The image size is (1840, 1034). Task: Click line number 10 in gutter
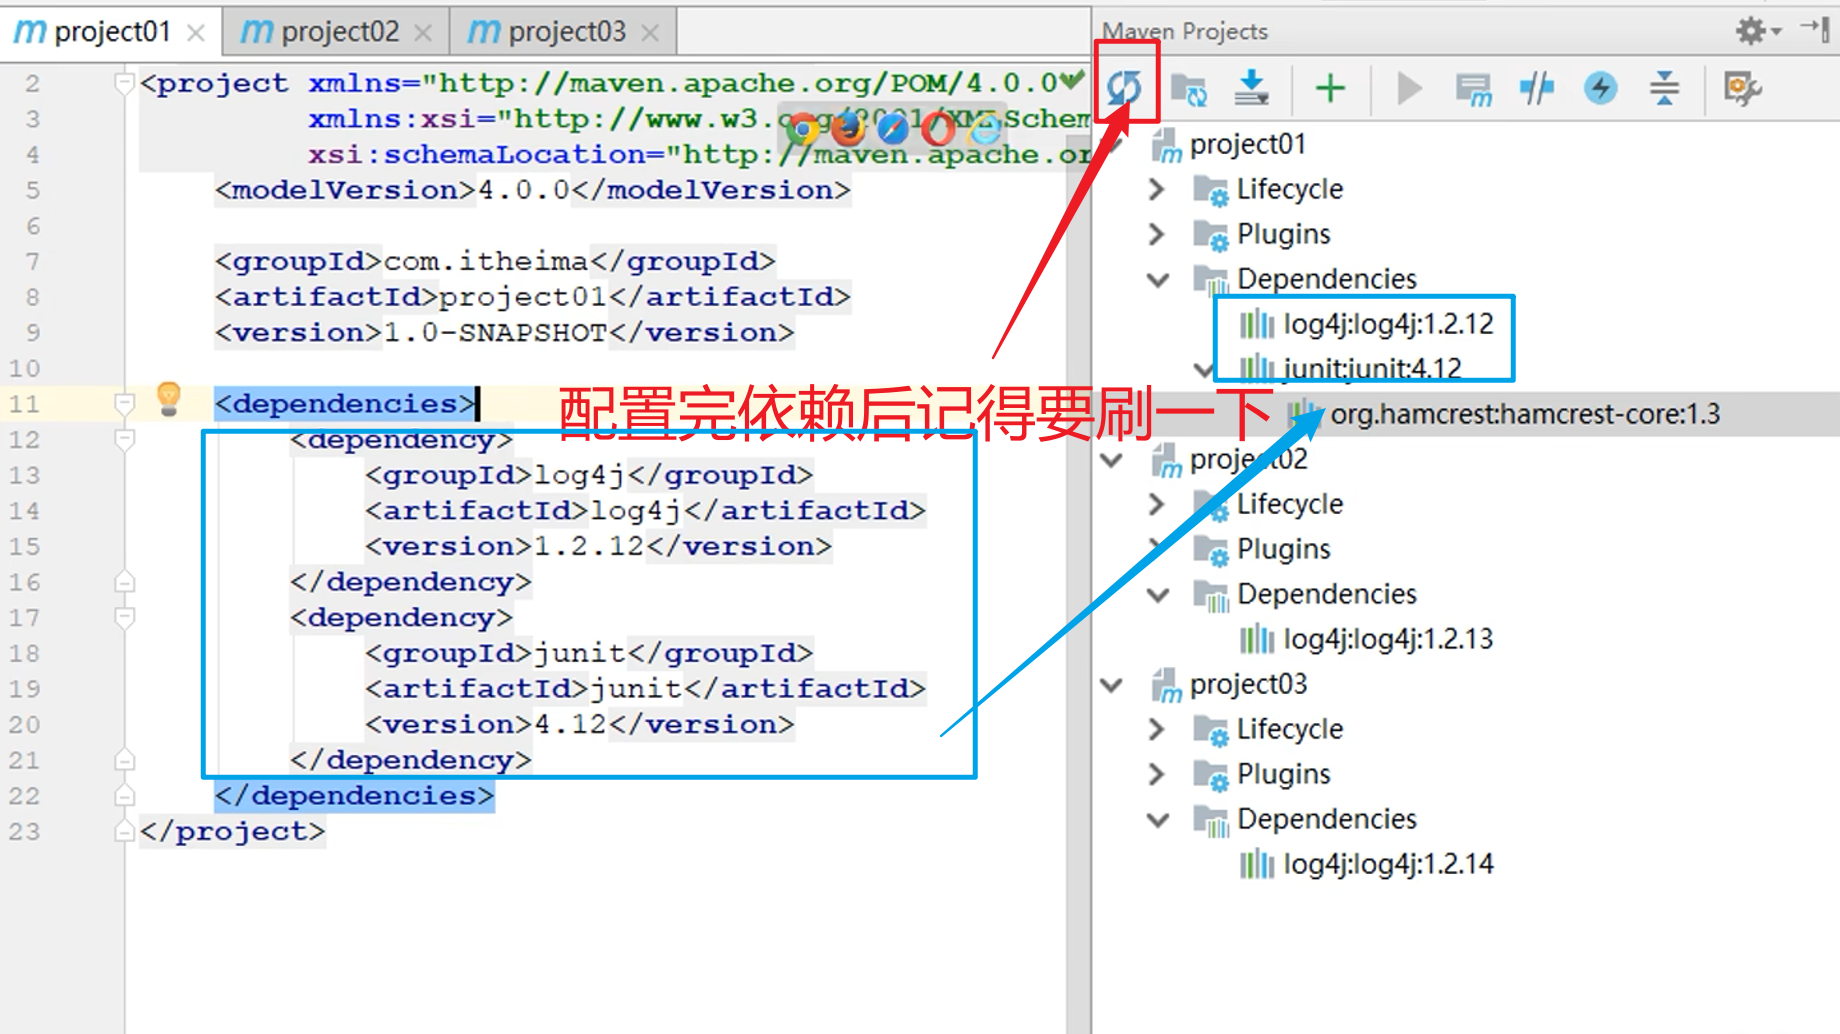[25, 368]
